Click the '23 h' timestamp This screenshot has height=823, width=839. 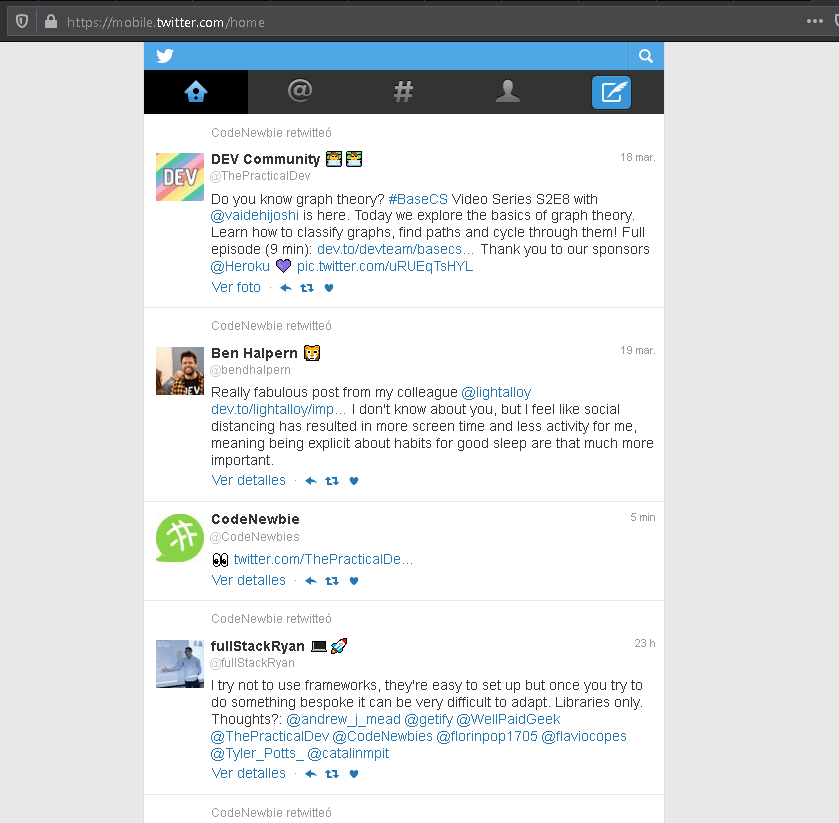[645, 643]
